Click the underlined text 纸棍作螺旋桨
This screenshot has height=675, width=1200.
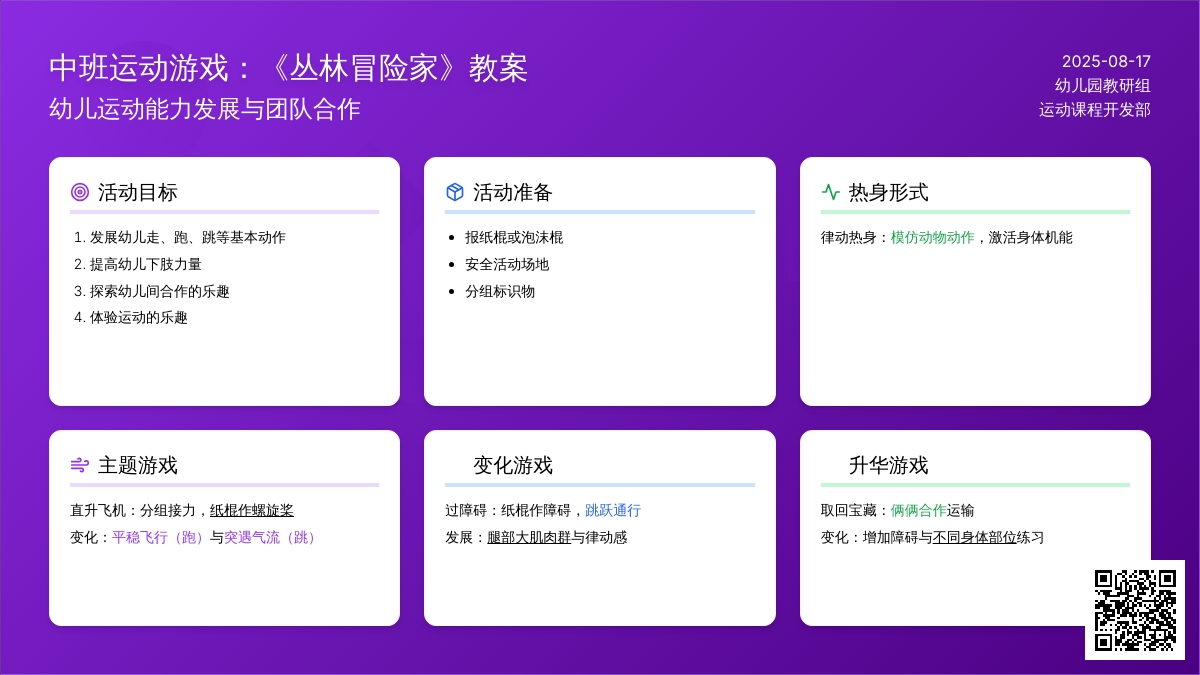(x=252, y=510)
